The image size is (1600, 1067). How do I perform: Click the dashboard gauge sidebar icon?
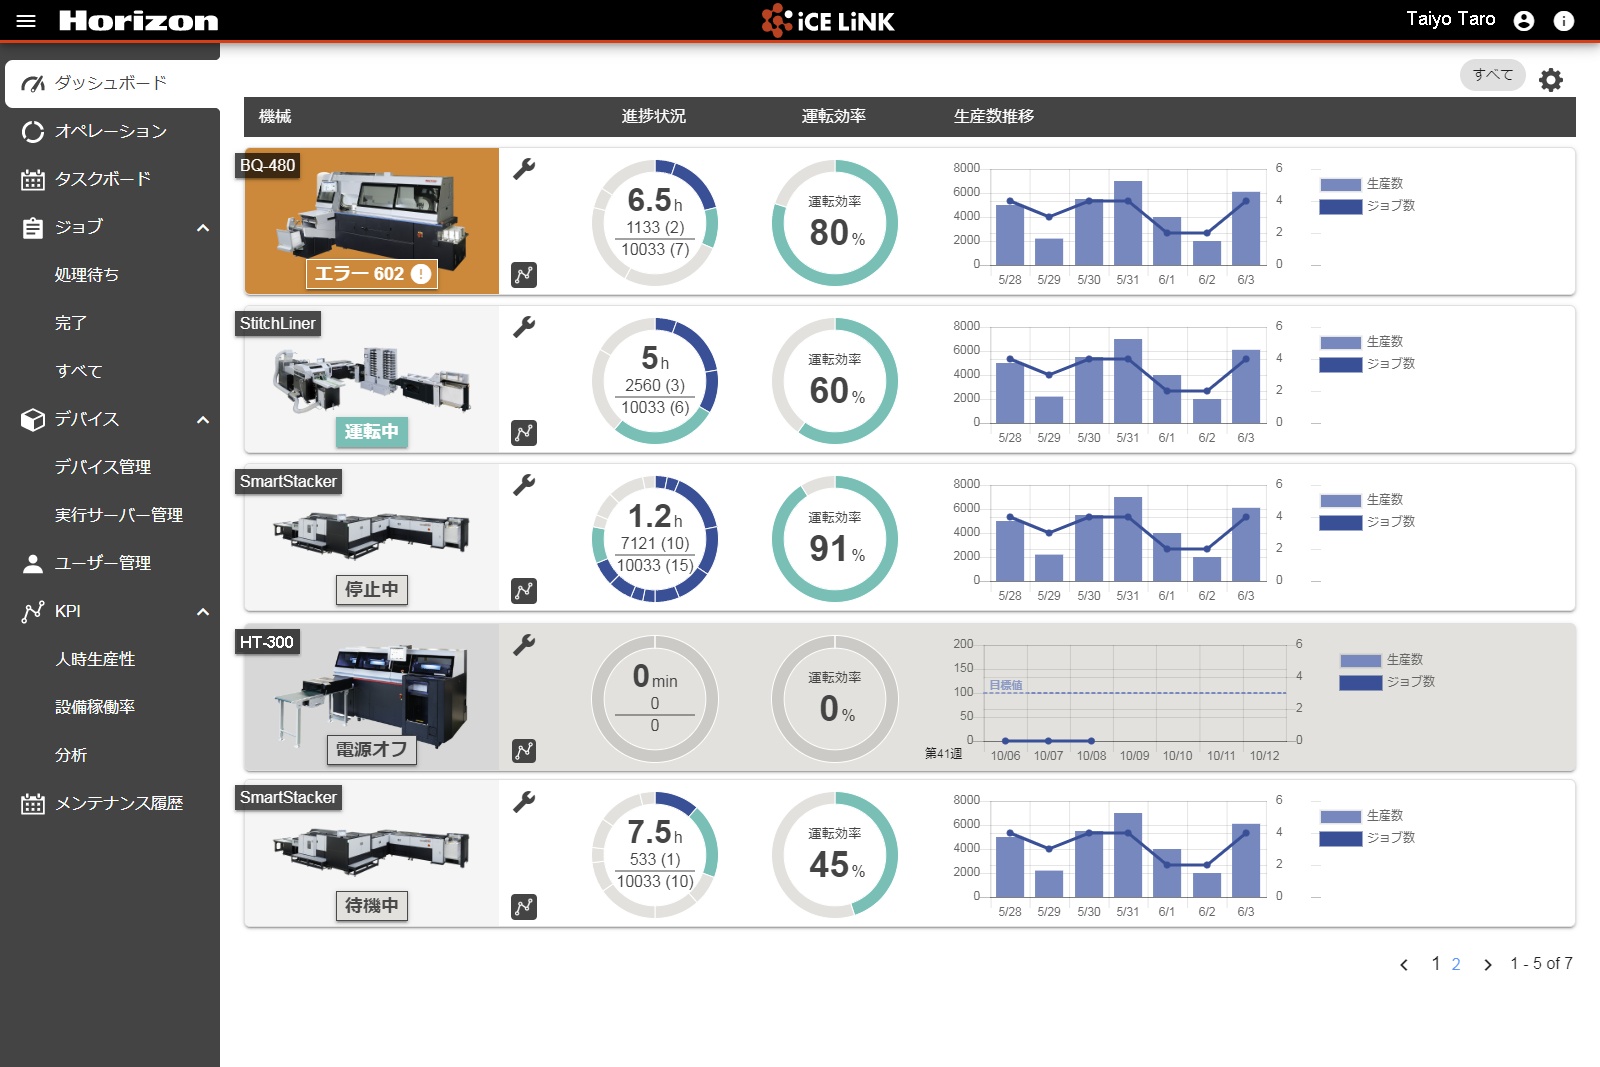coord(33,83)
